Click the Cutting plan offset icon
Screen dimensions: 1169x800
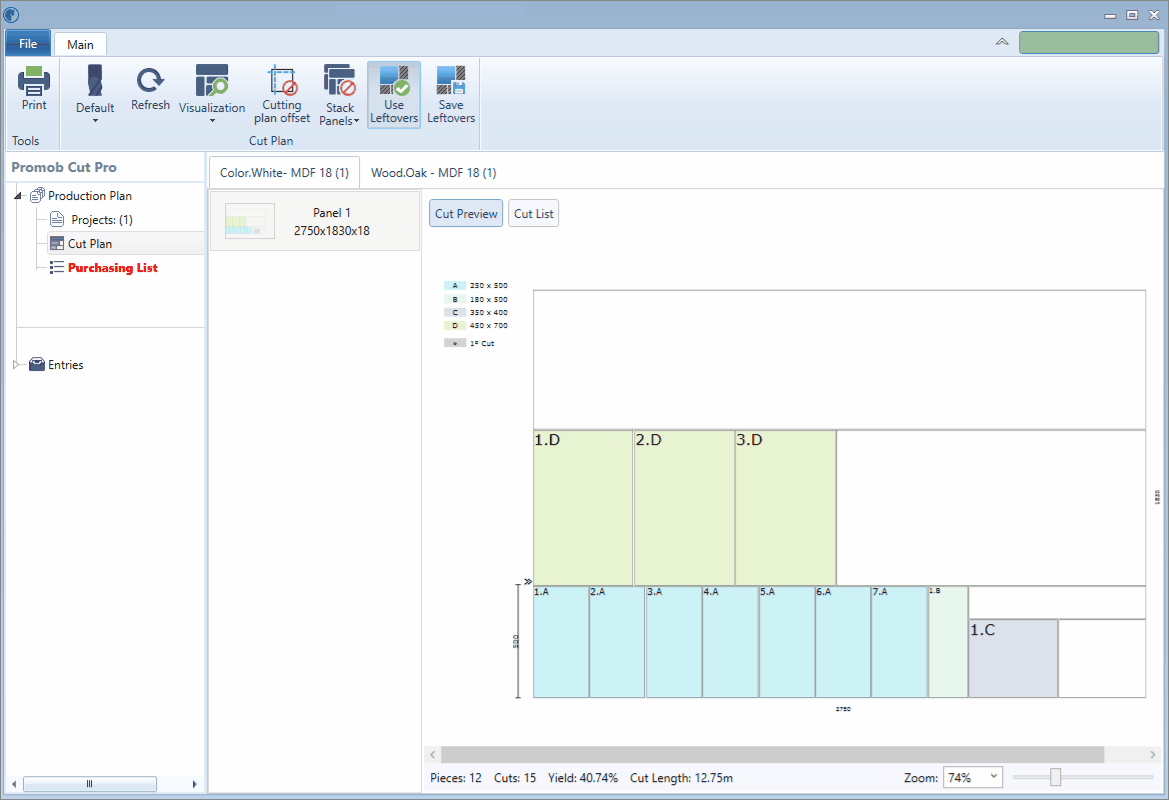tap(282, 81)
